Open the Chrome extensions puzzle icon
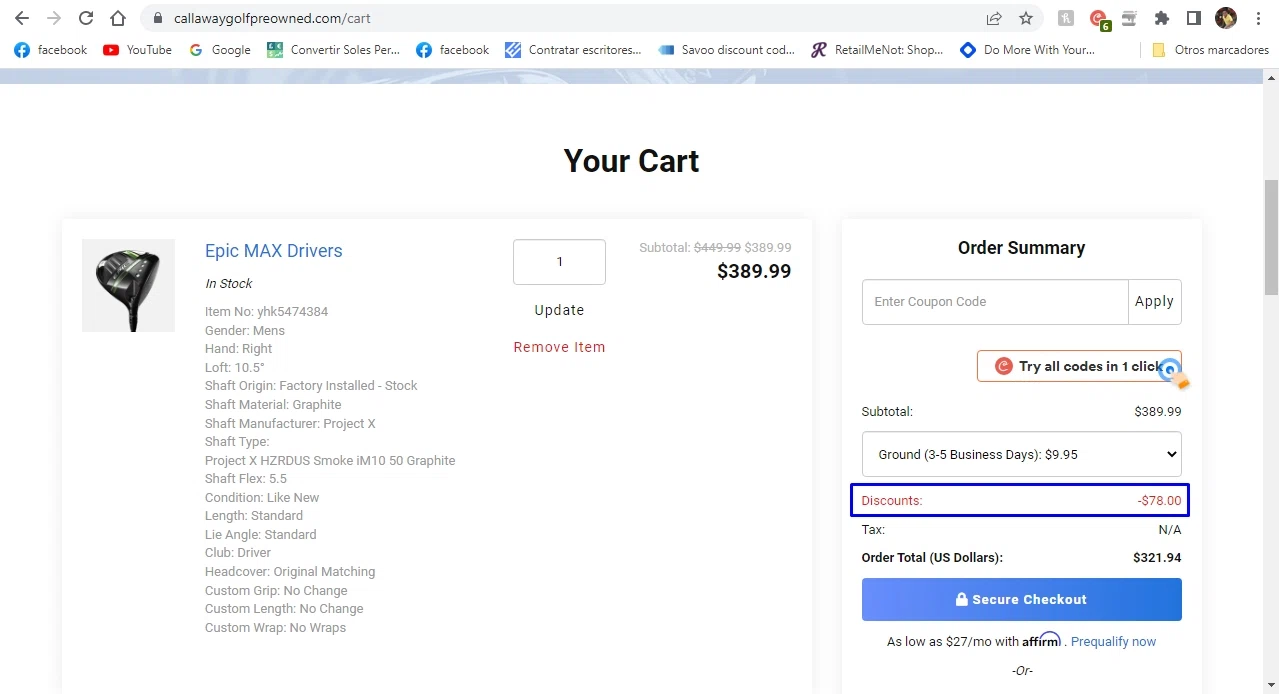The width and height of the screenshot is (1279, 694). click(x=1161, y=18)
